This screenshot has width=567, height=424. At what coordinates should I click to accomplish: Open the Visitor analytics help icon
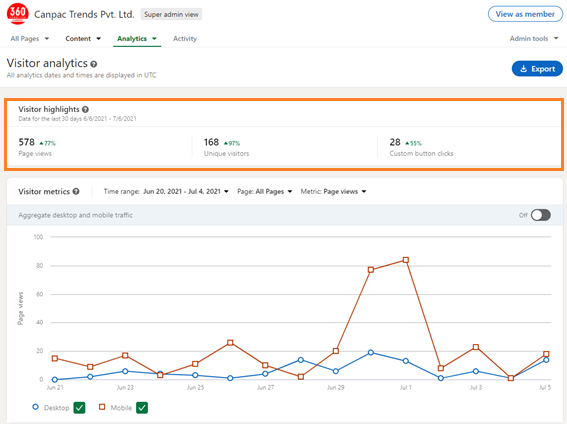click(94, 64)
